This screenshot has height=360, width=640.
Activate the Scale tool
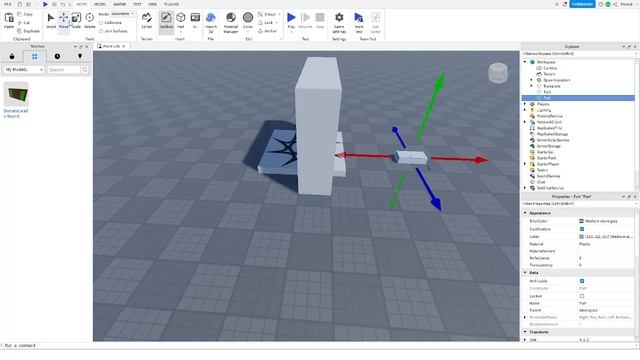coord(76,20)
